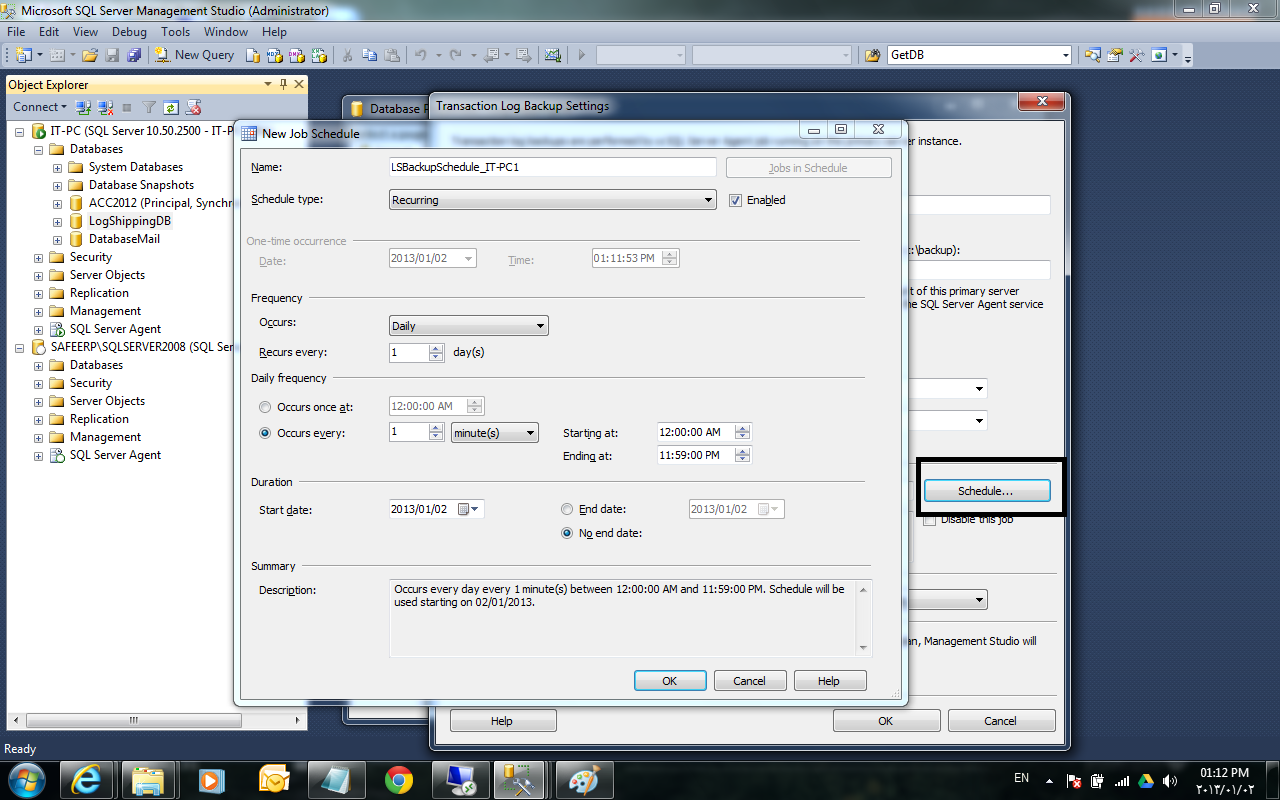This screenshot has height=800, width=1280.
Task: Open the File menu
Action: 16,32
